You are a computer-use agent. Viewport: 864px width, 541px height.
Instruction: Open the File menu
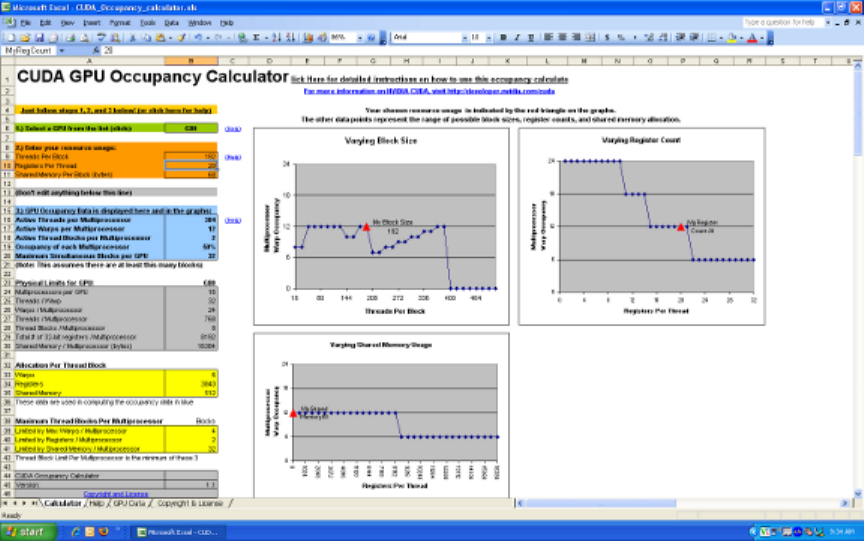(x=25, y=23)
